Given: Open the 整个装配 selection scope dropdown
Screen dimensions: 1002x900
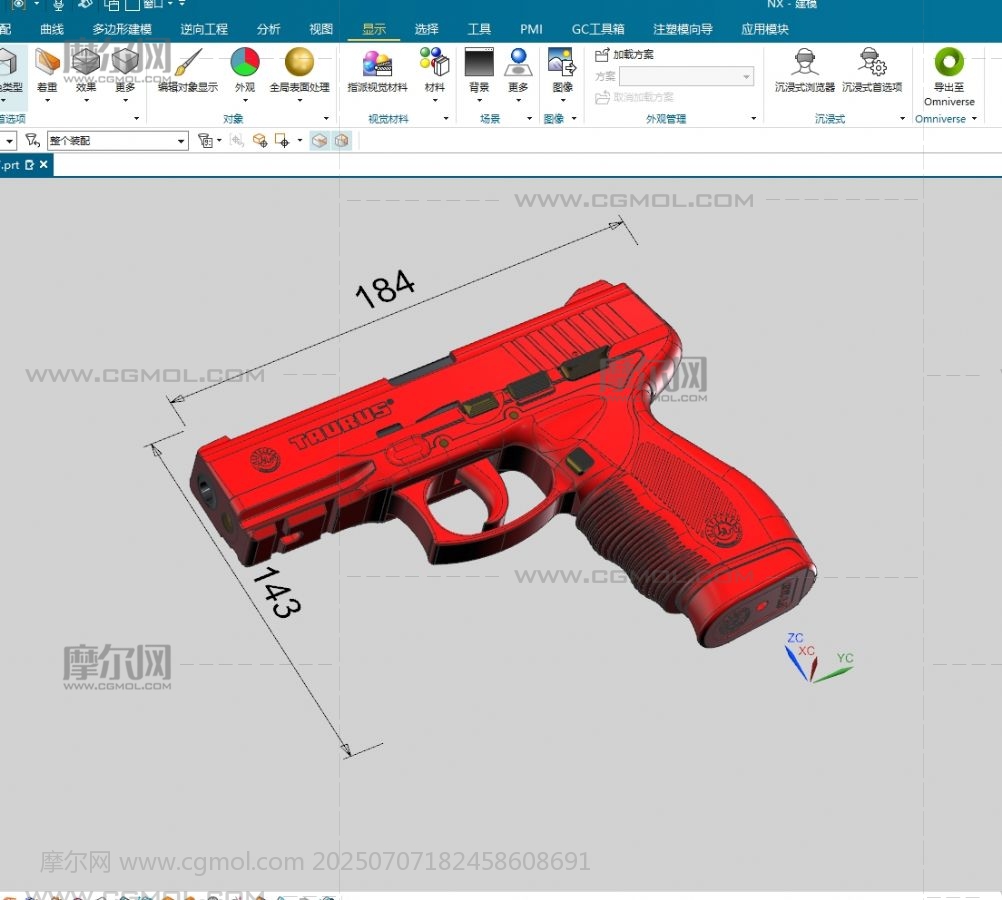Looking at the screenshot, I should pyautogui.click(x=118, y=141).
